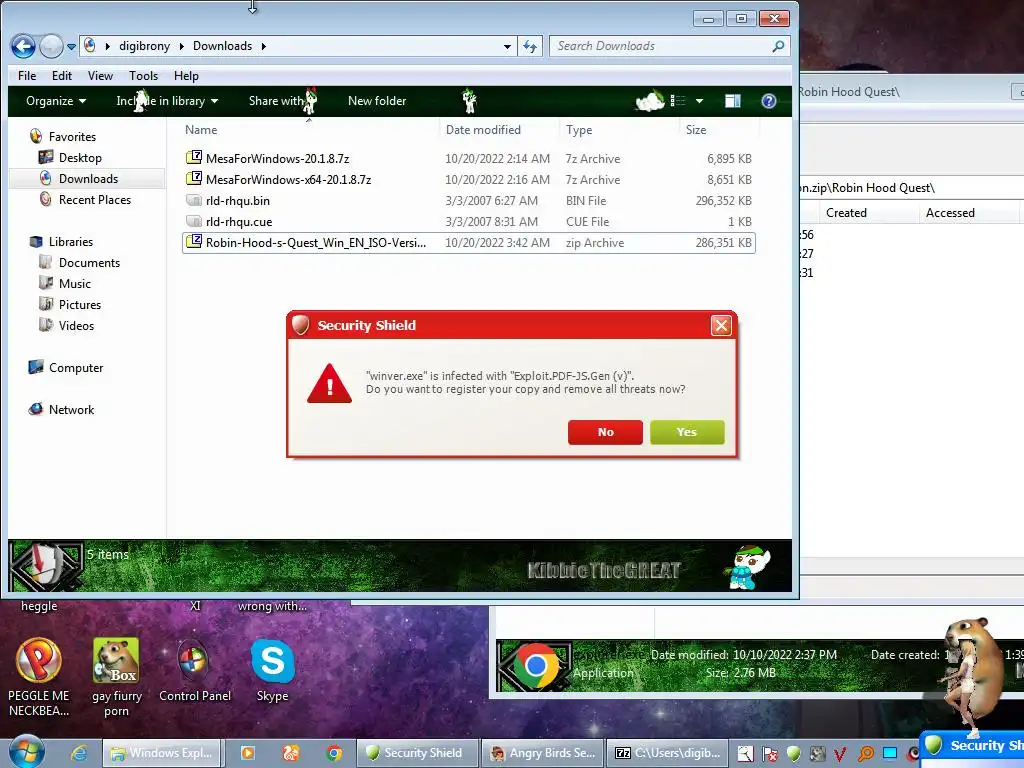Select Robin-Hood-s-Quest zip archive
The height and width of the screenshot is (768, 1024).
tap(468, 242)
